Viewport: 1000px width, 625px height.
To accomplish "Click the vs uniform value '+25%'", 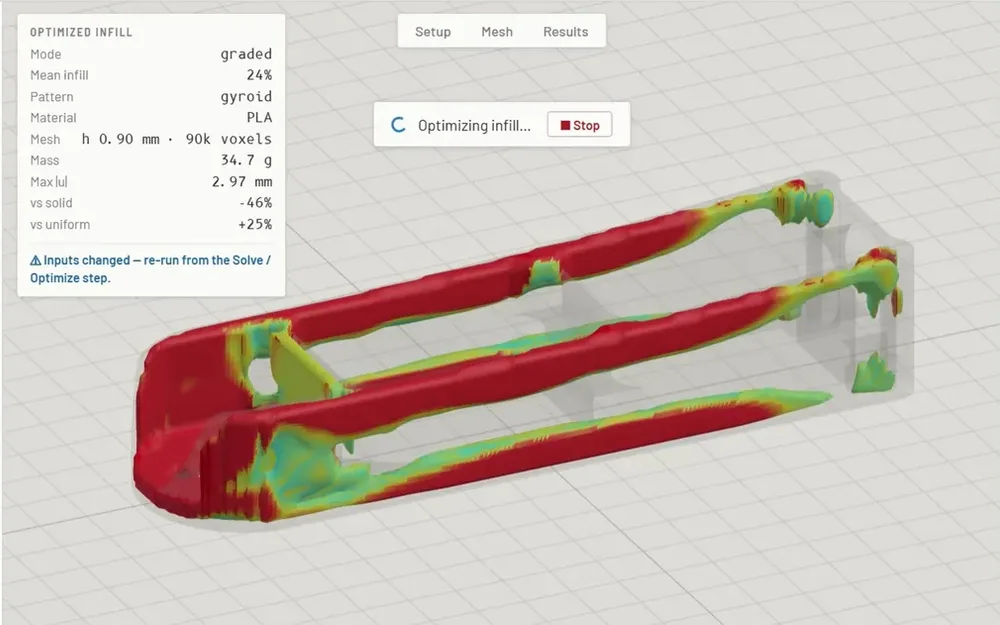I will click(255, 224).
